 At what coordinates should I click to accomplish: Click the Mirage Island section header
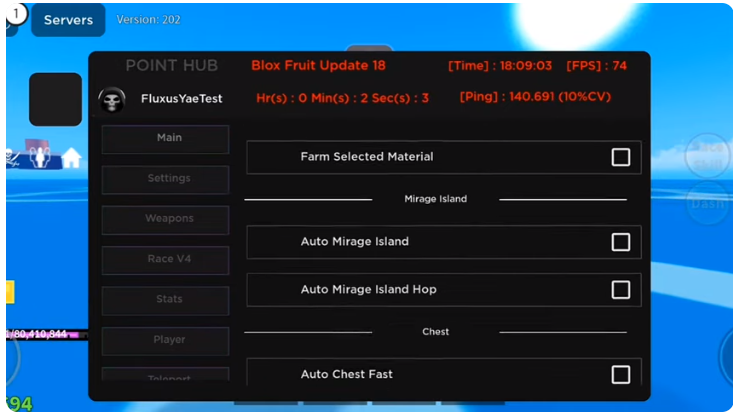click(x=435, y=199)
